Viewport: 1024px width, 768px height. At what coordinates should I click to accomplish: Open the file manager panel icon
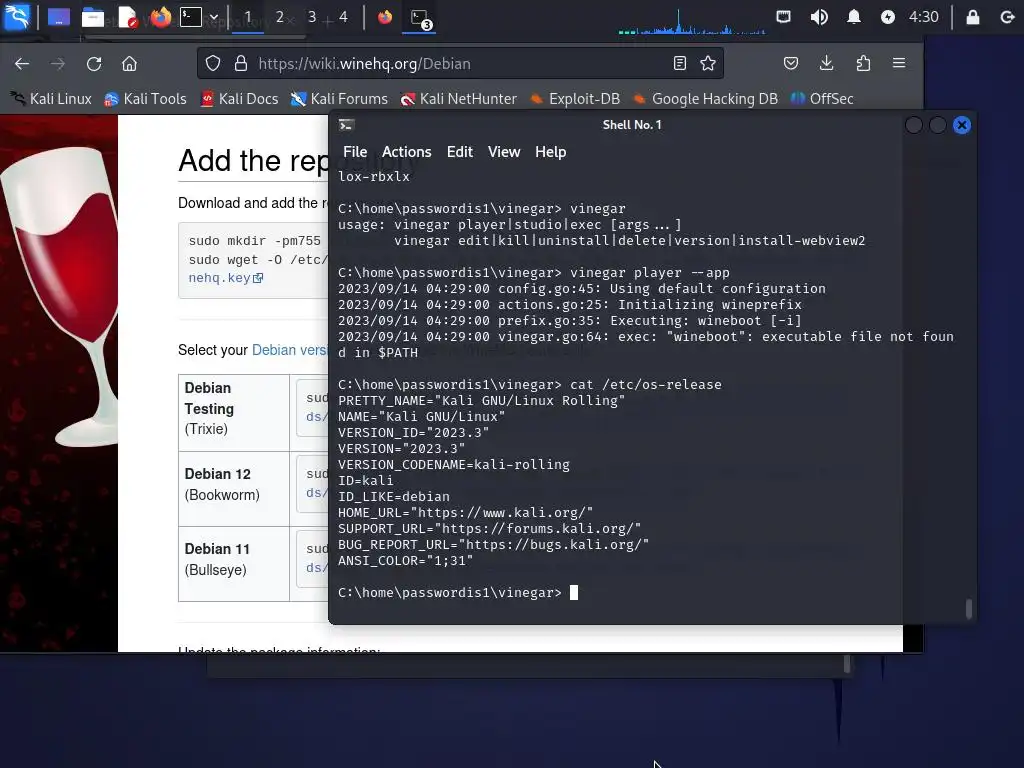coord(93,17)
